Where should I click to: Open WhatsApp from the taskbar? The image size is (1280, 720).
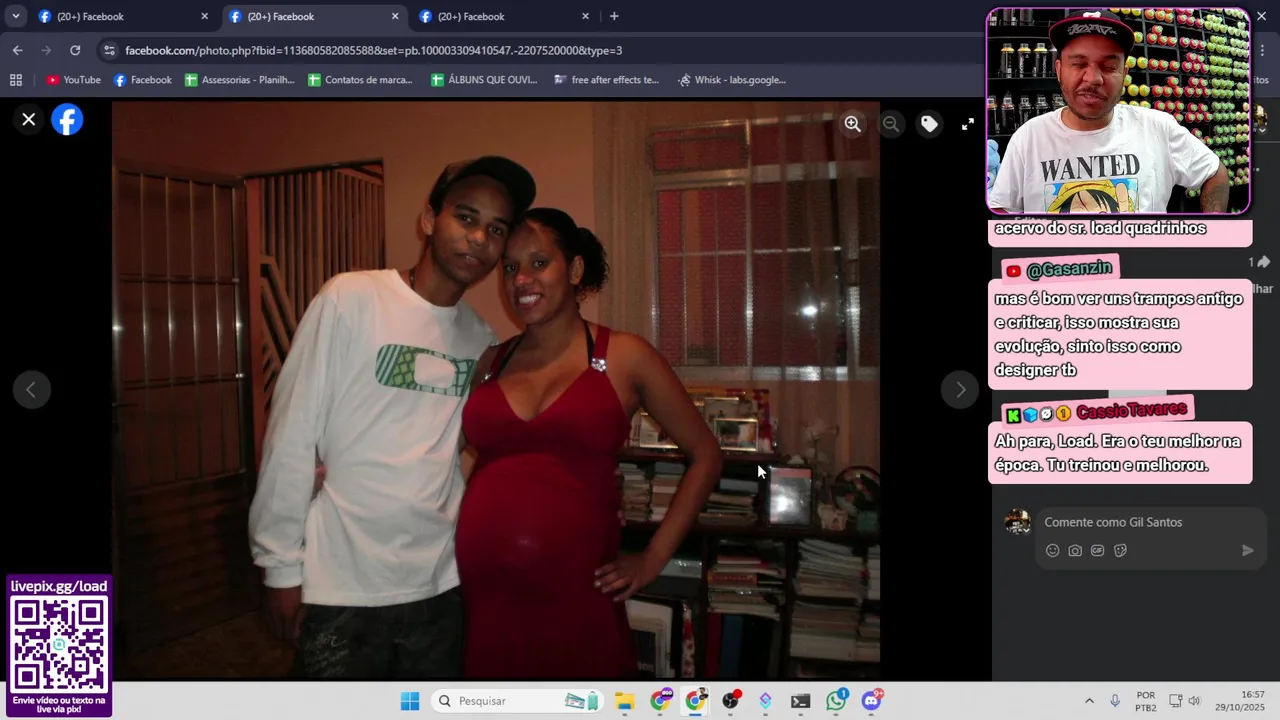(x=837, y=701)
